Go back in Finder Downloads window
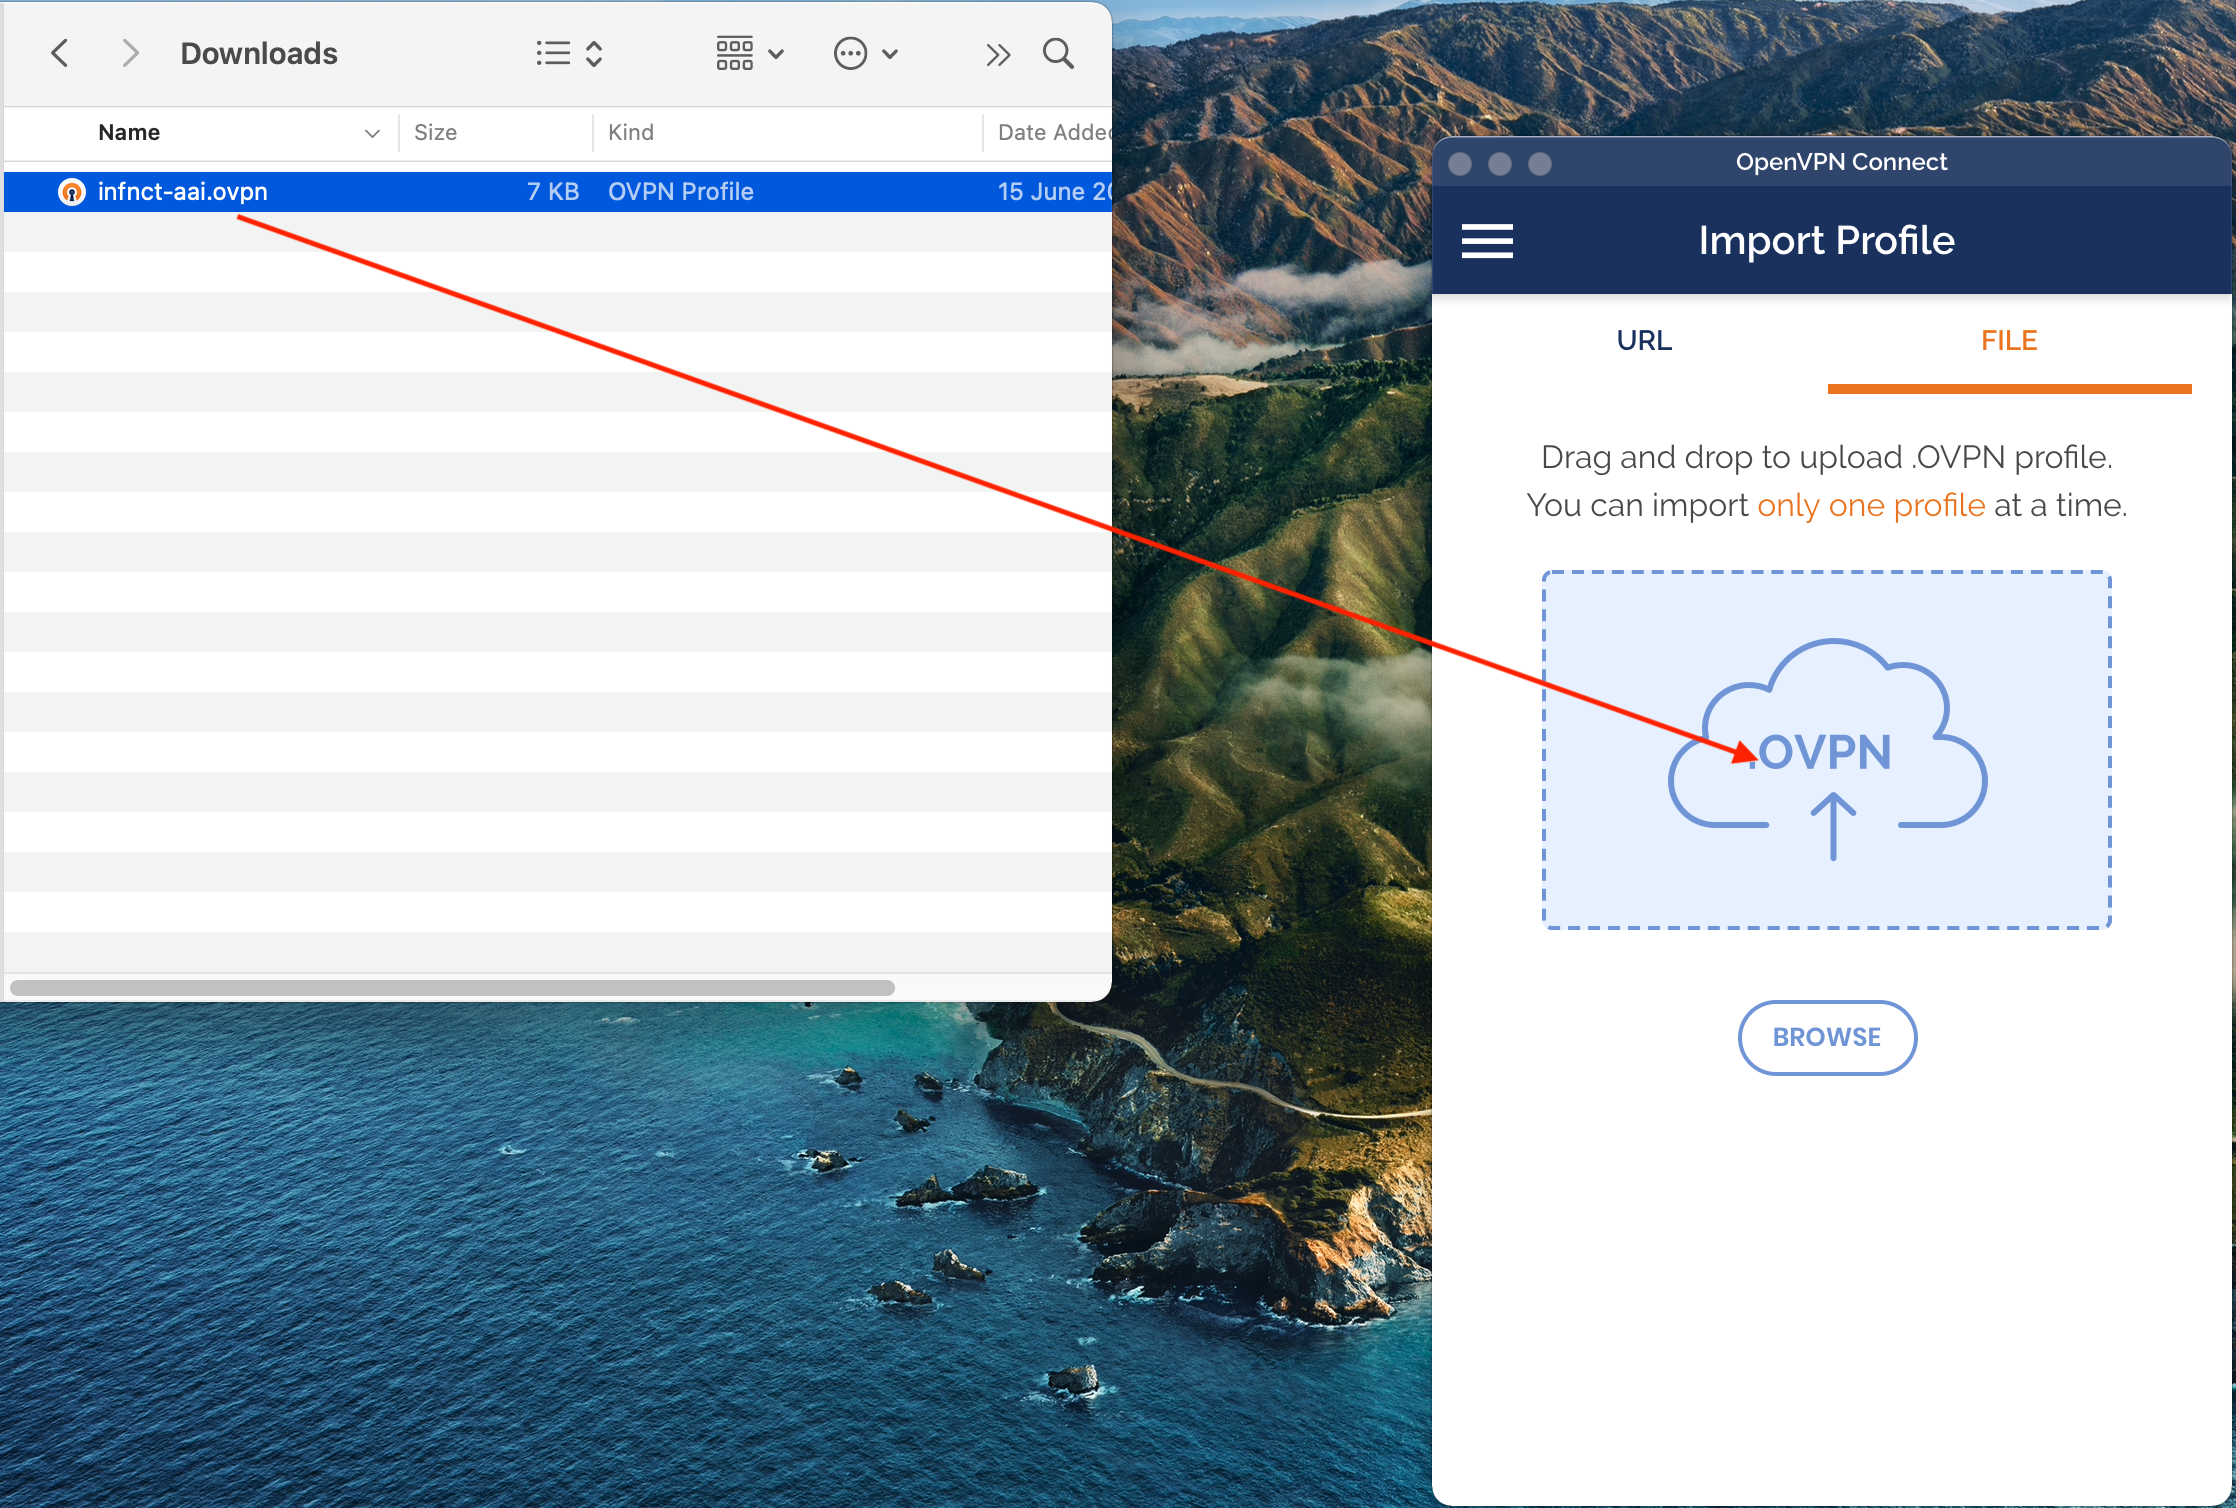This screenshot has width=2236, height=1508. 60,53
